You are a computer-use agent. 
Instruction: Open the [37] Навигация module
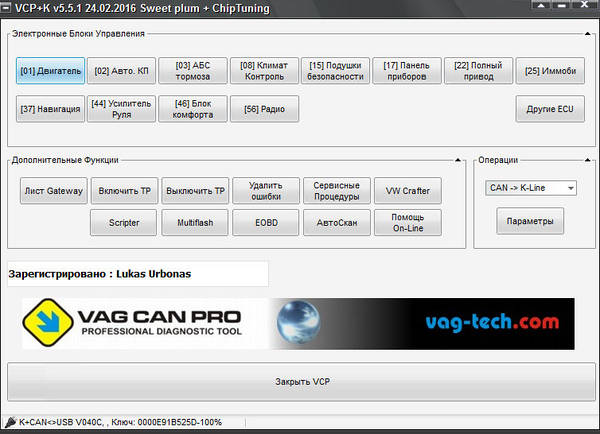pos(52,108)
